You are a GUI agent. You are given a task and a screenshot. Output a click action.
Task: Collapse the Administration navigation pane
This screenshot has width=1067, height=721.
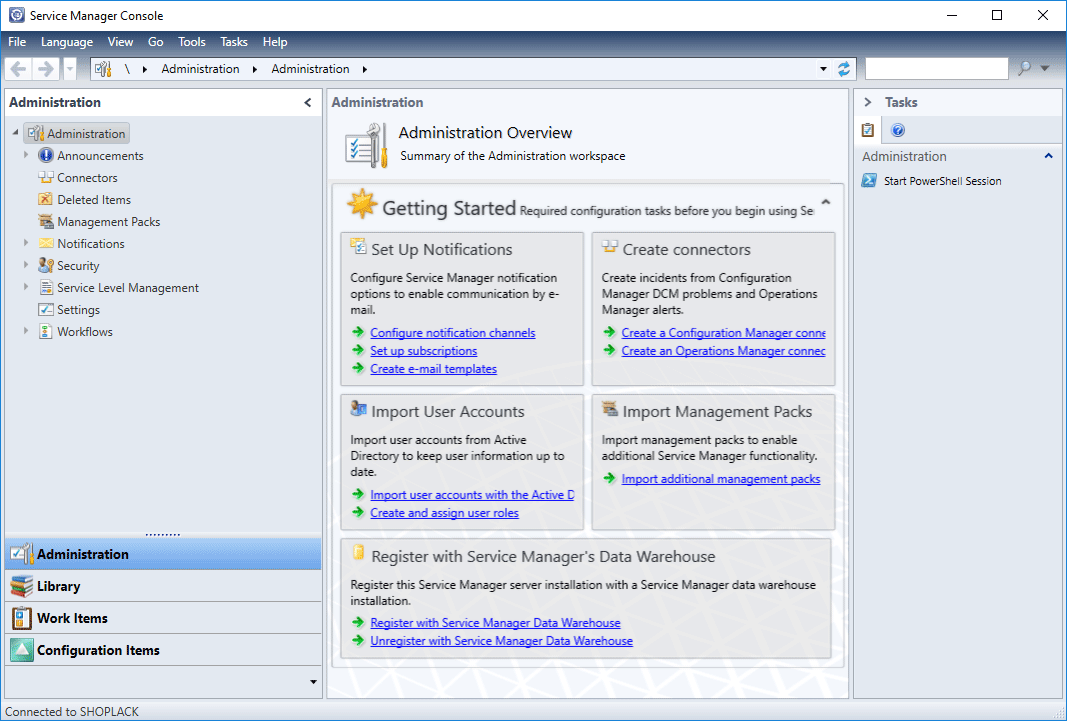[x=308, y=103]
